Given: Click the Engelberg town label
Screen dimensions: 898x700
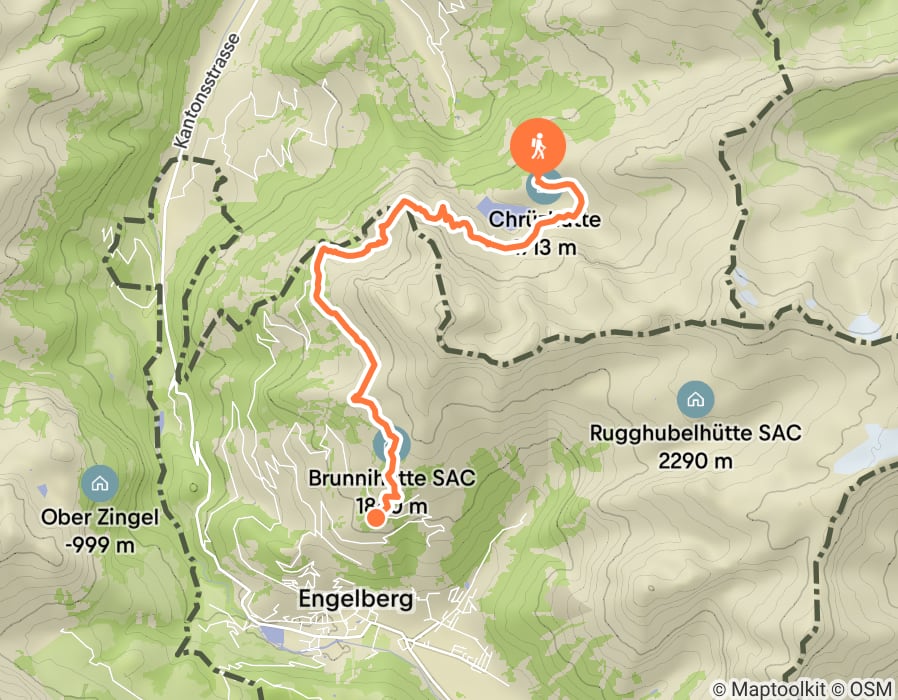Looking at the screenshot, I should click(x=356, y=599).
